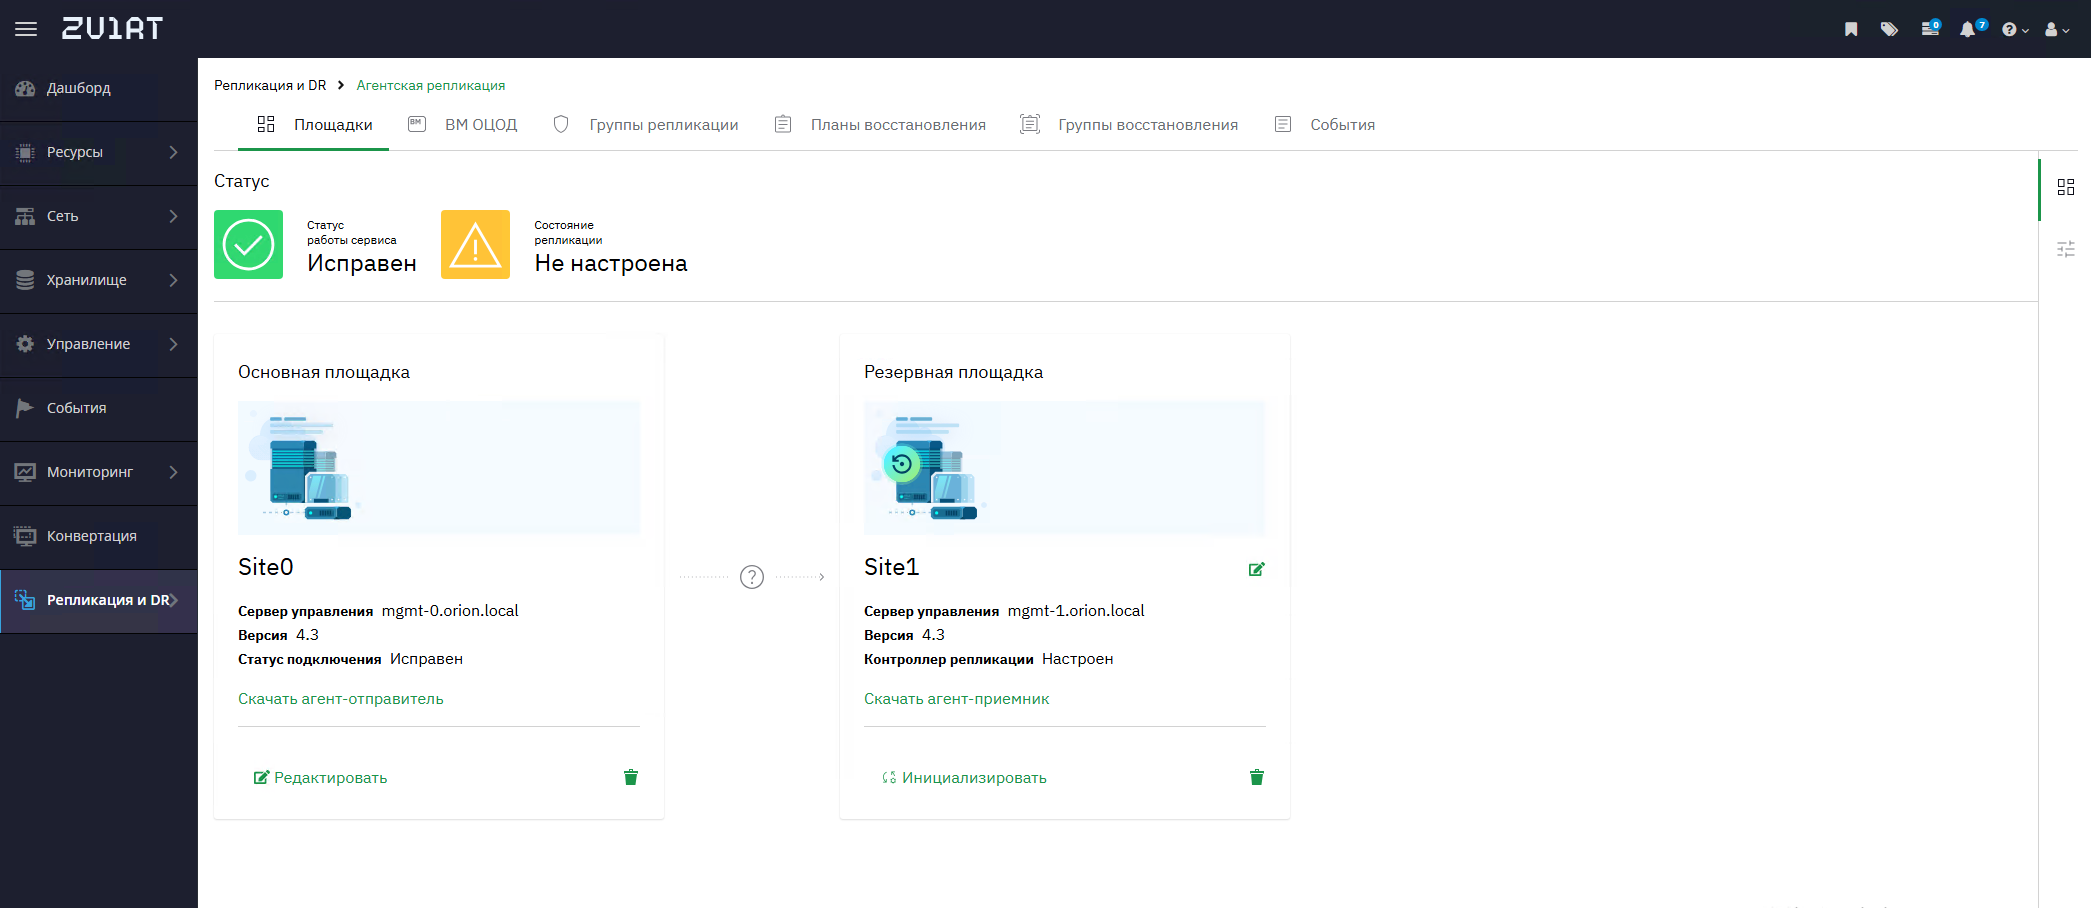Switch to grid view icon on right panel
This screenshot has width=2091, height=908.
coord(2066,187)
